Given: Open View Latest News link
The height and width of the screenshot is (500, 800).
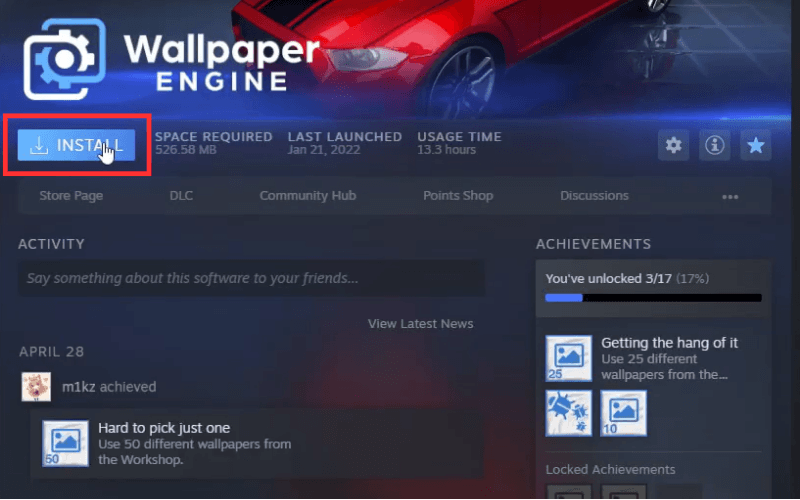Looking at the screenshot, I should (420, 323).
